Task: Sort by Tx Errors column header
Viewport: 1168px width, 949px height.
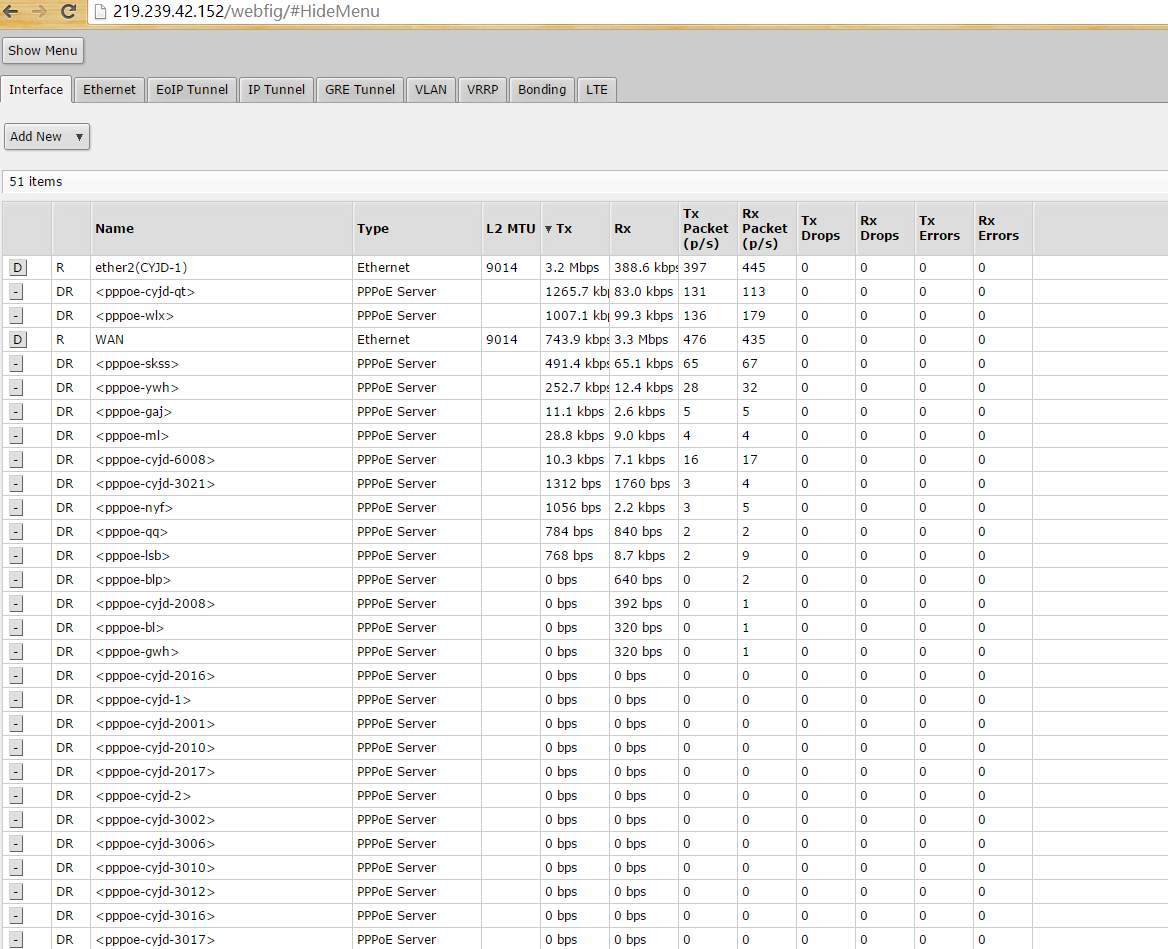Action: (943, 229)
